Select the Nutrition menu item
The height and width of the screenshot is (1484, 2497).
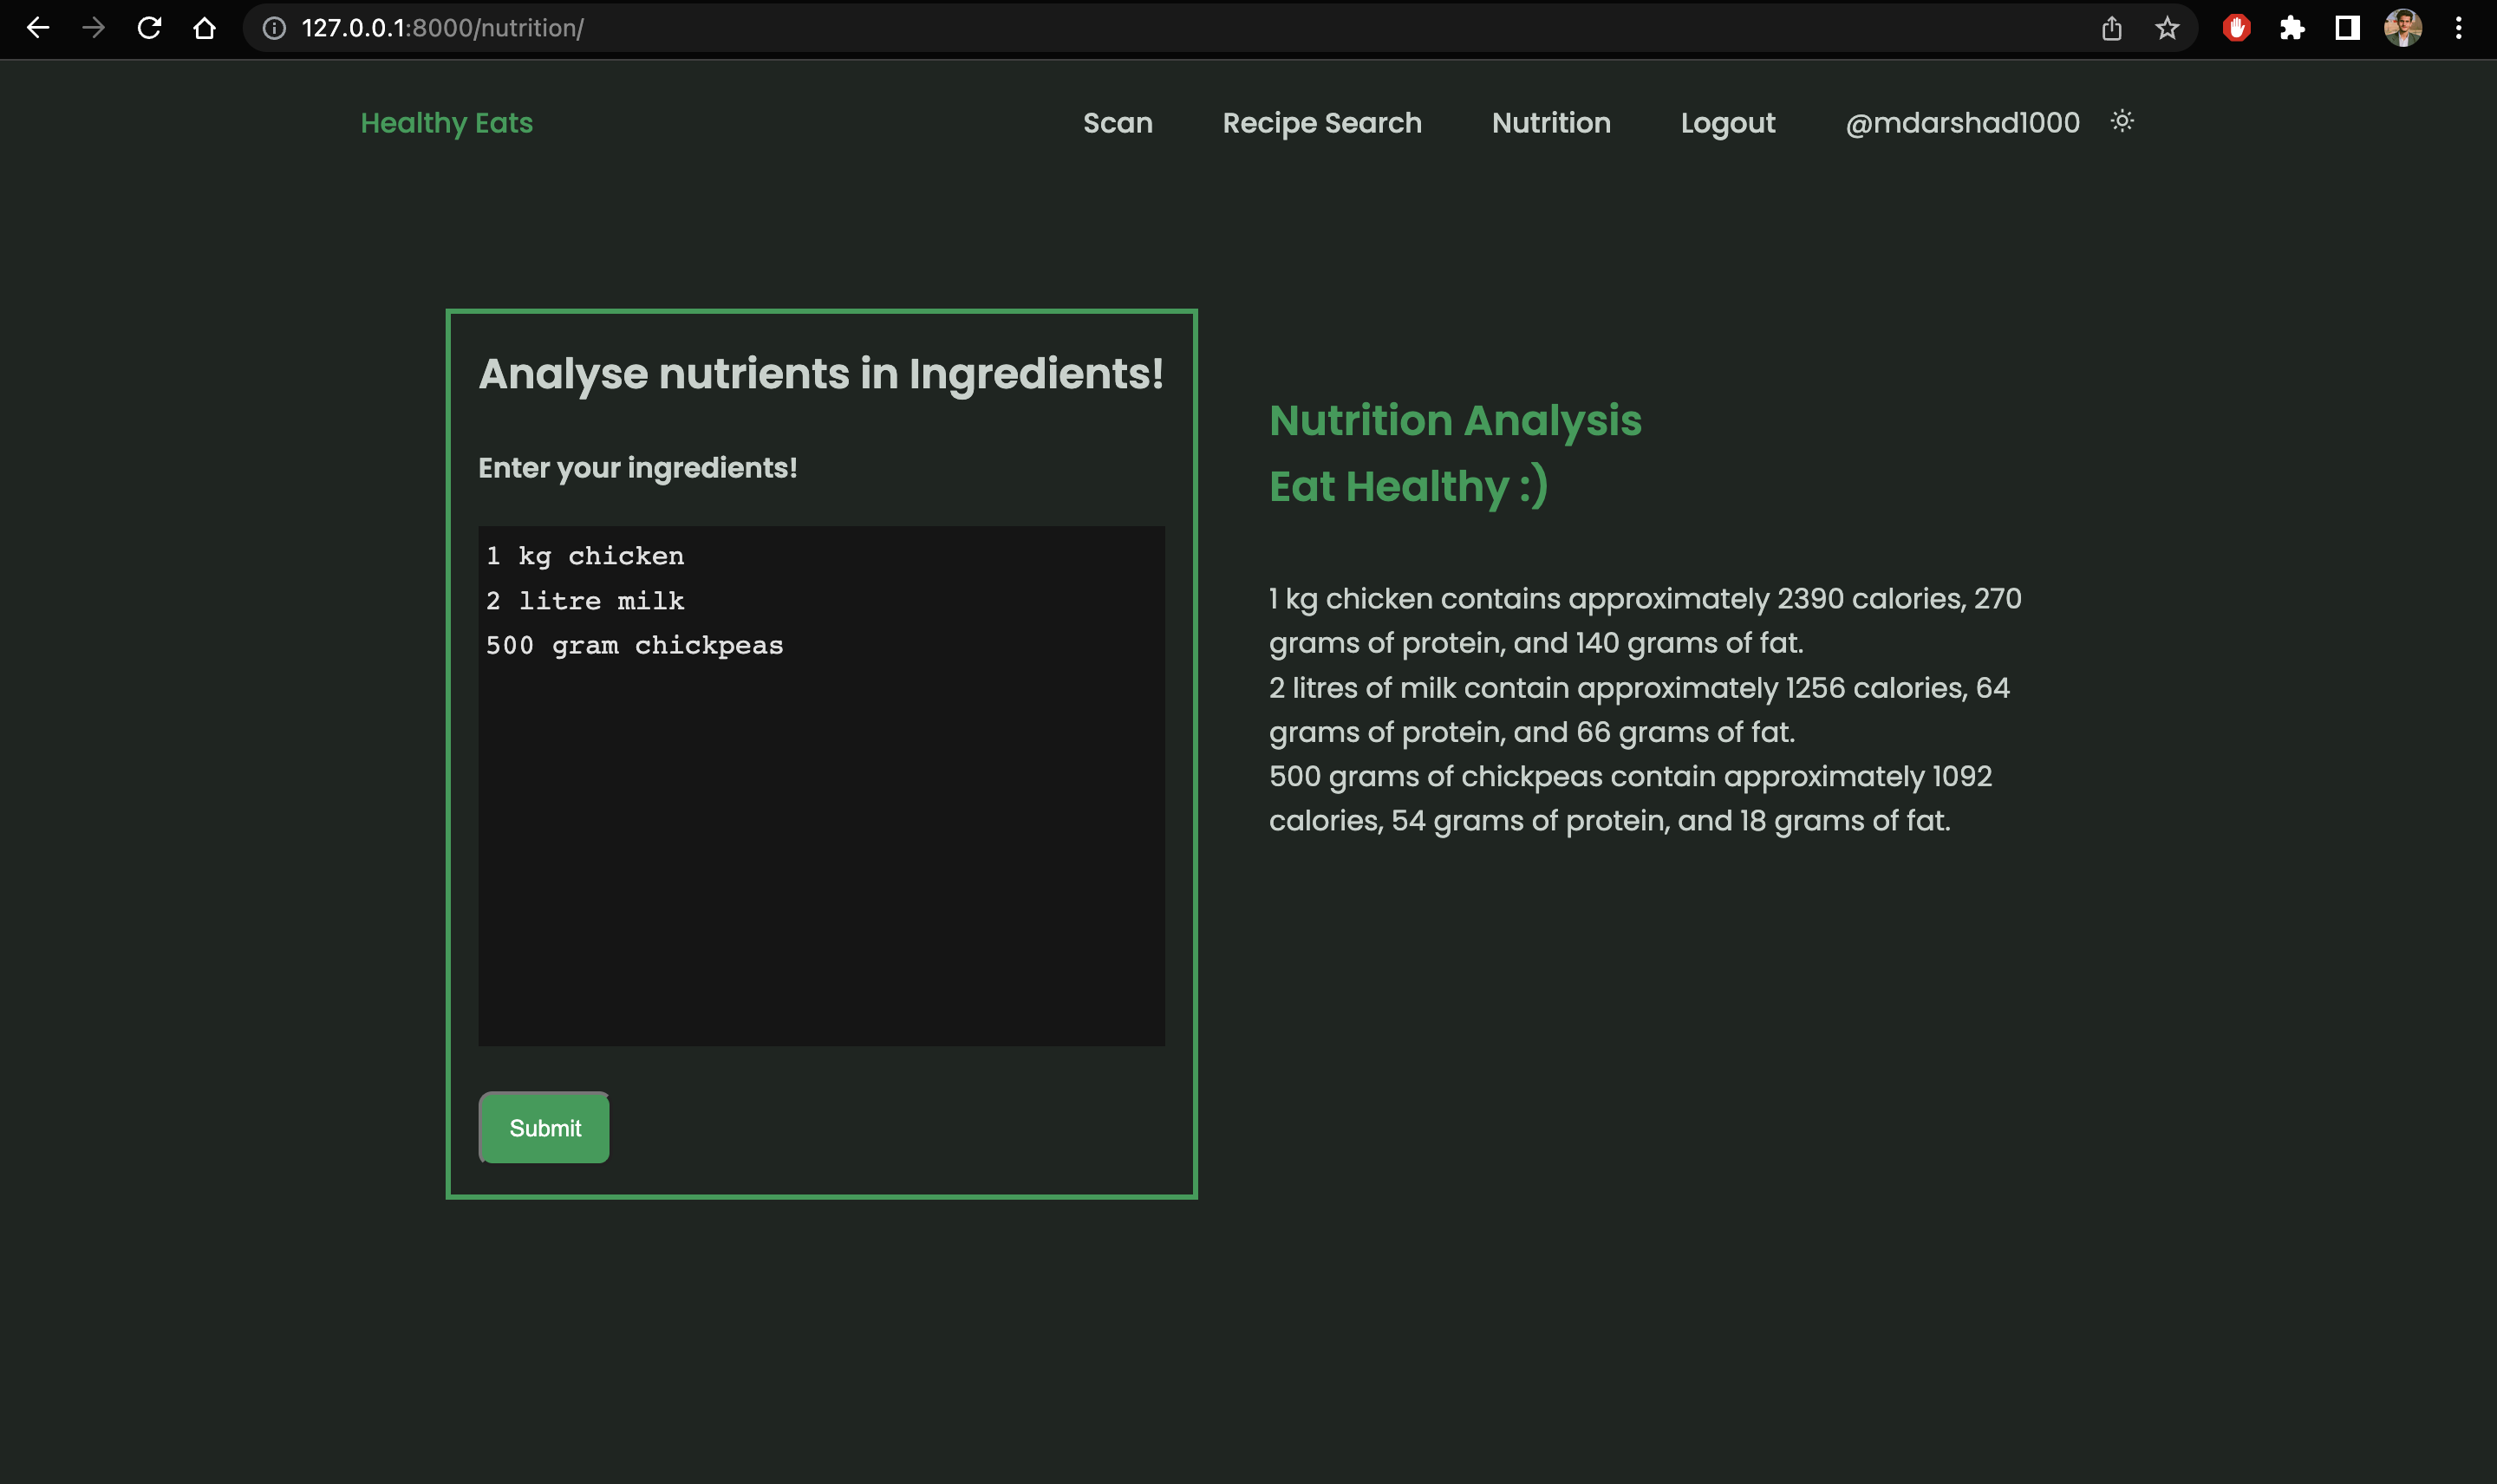[1550, 123]
